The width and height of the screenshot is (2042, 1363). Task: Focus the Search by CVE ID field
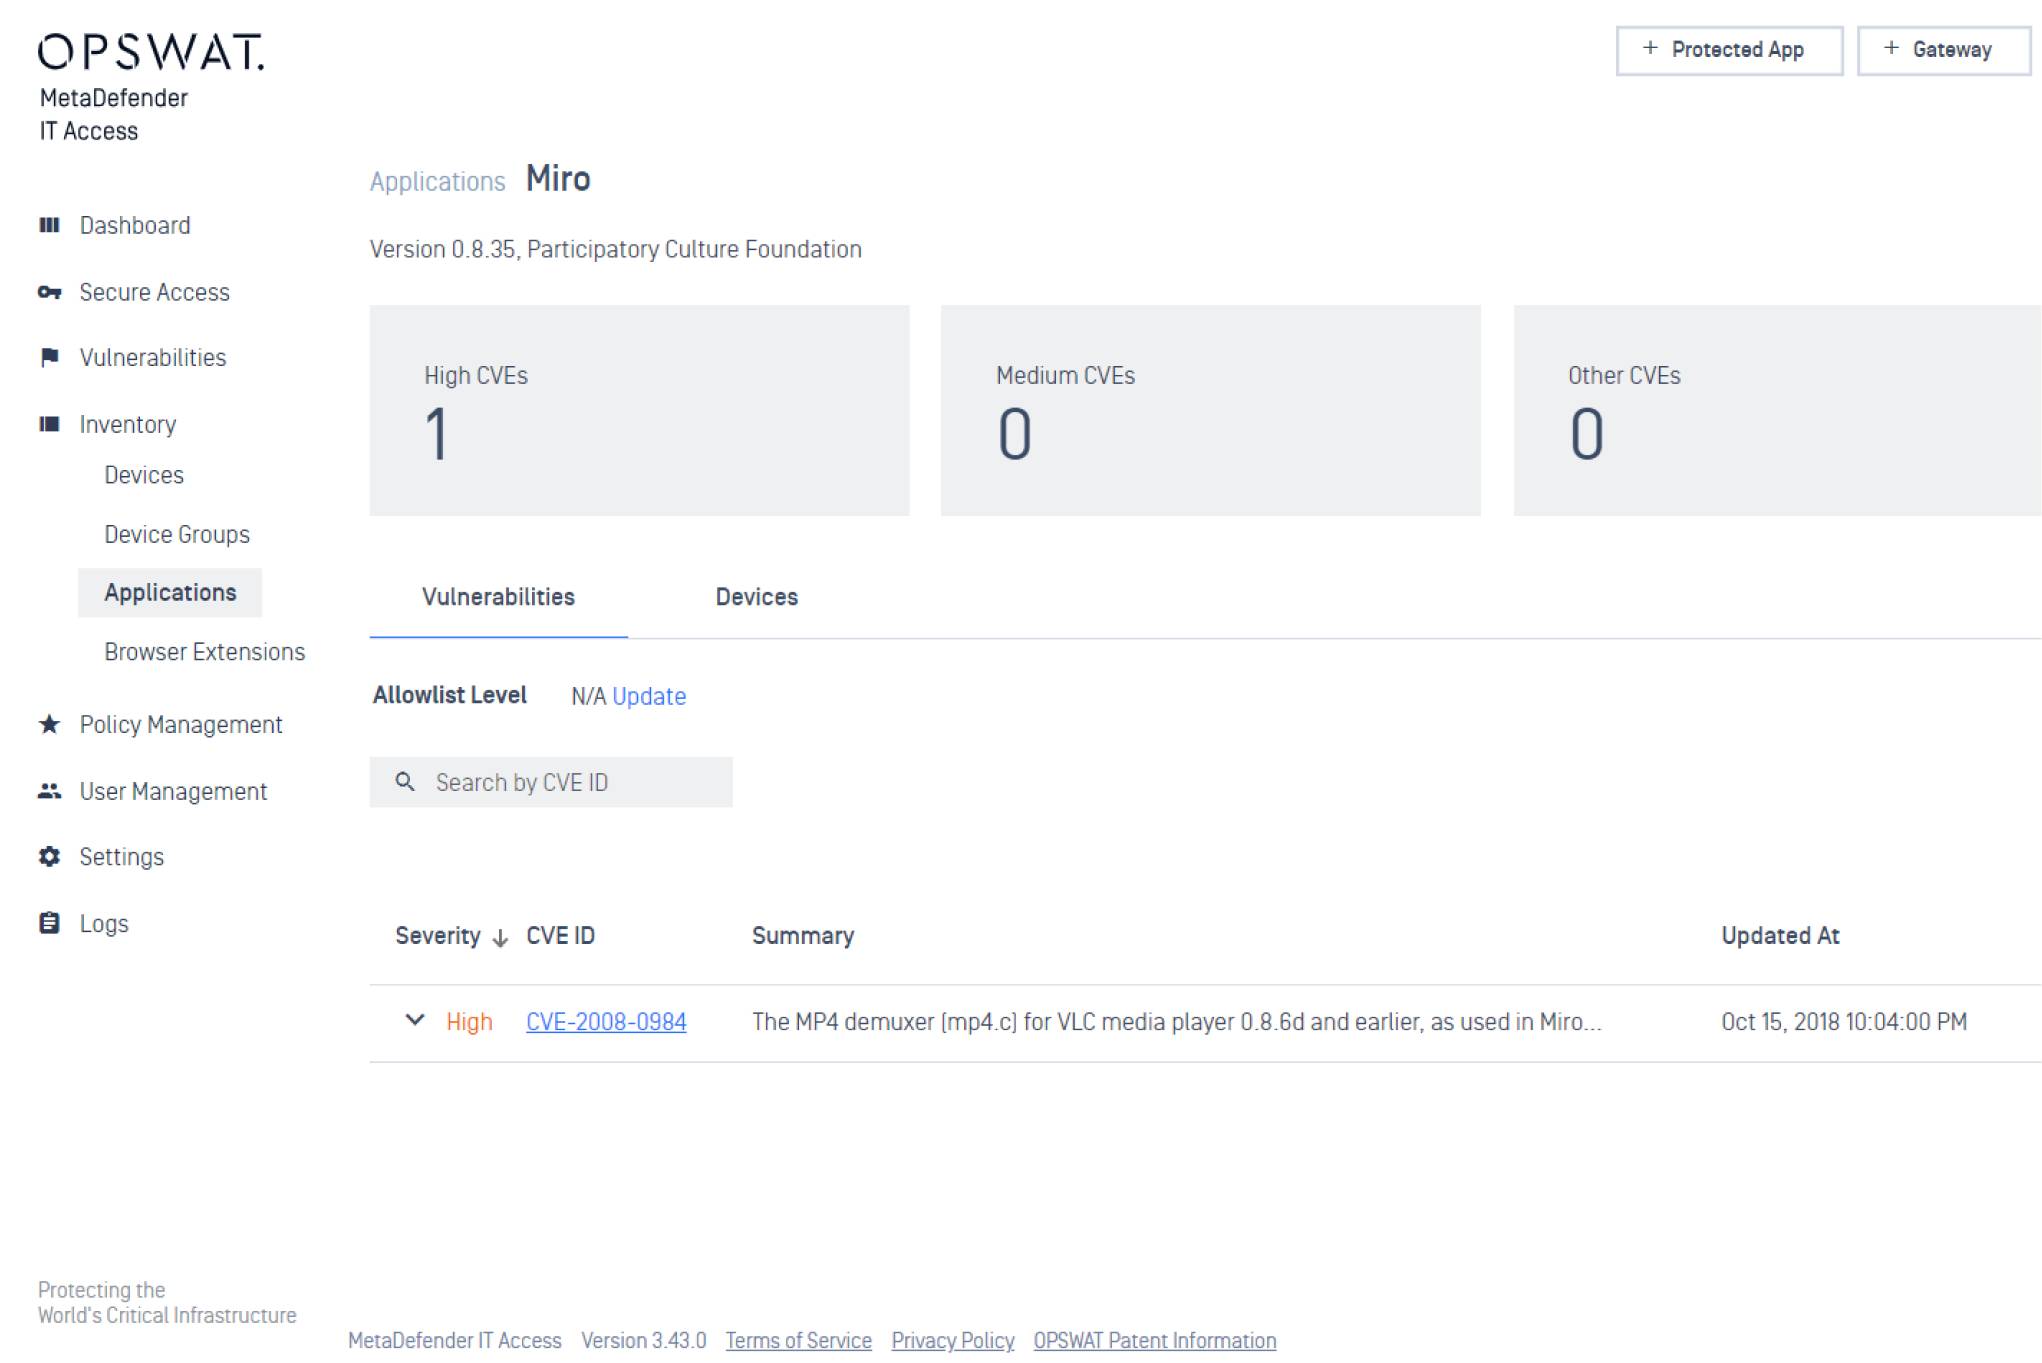tap(570, 782)
